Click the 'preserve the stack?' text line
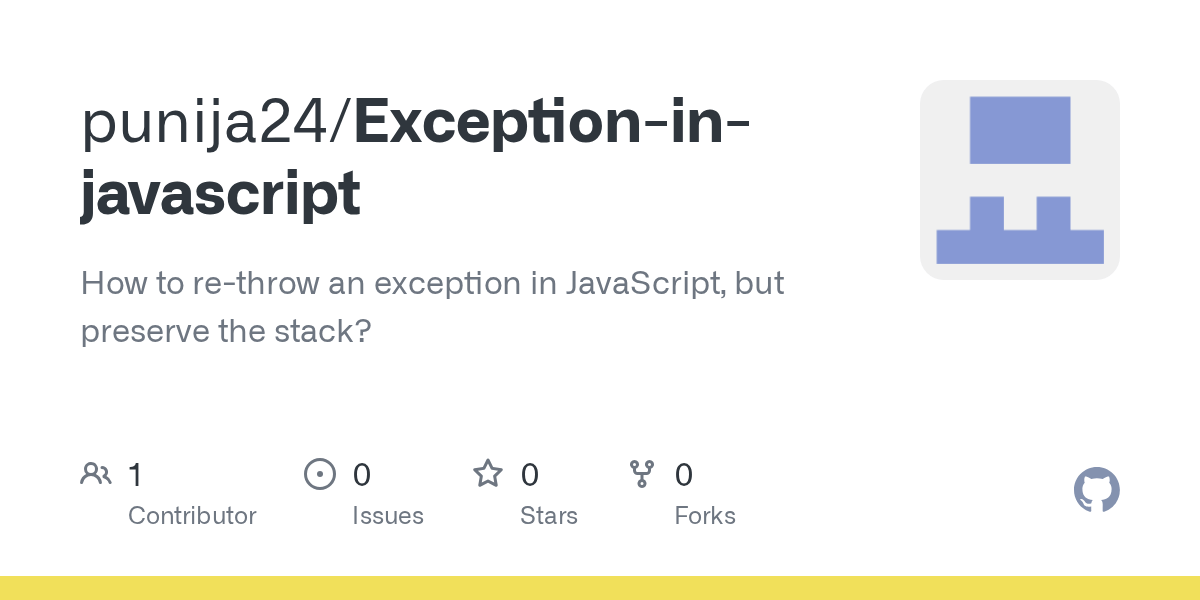Screen dimensions: 1200x600 pyautogui.click(x=226, y=331)
